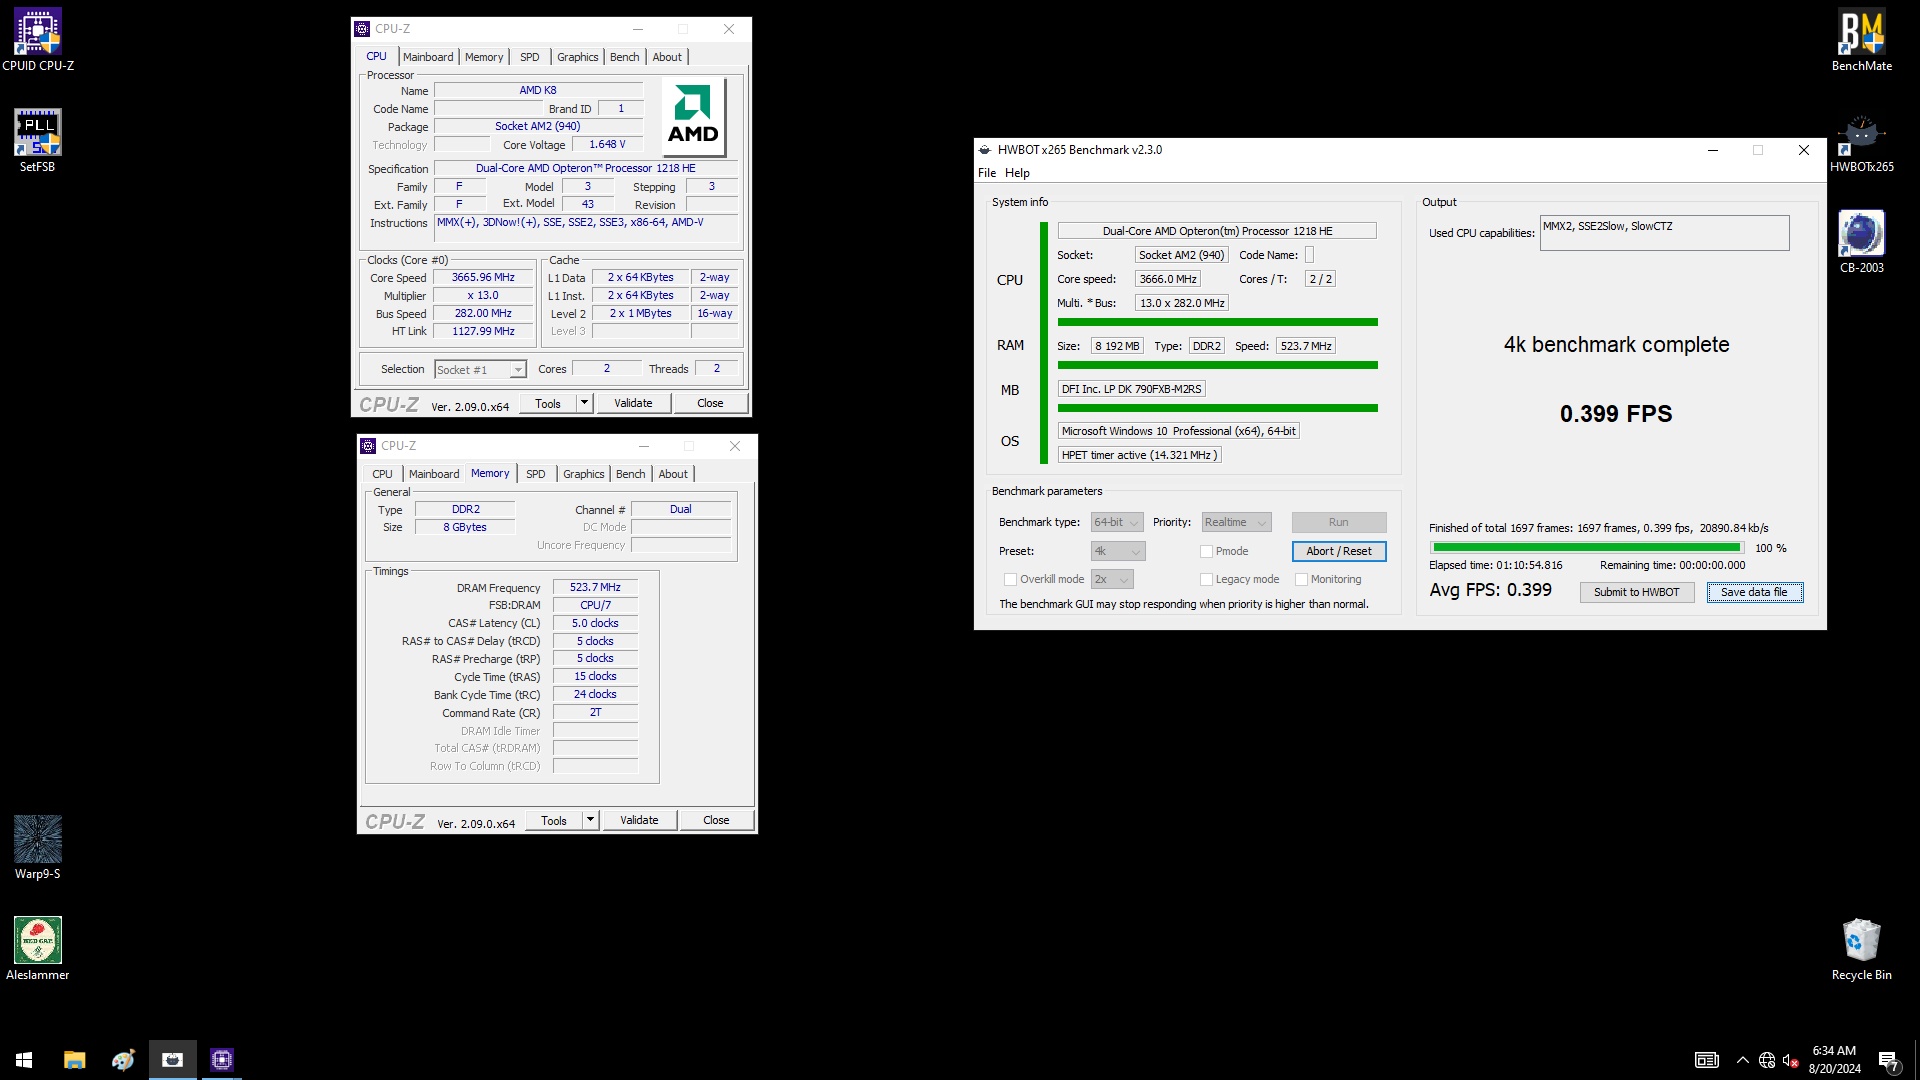This screenshot has width=1920, height=1080.
Task: Open the SetFSB desktop icon
Action: pyautogui.click(x=38, y=141)
